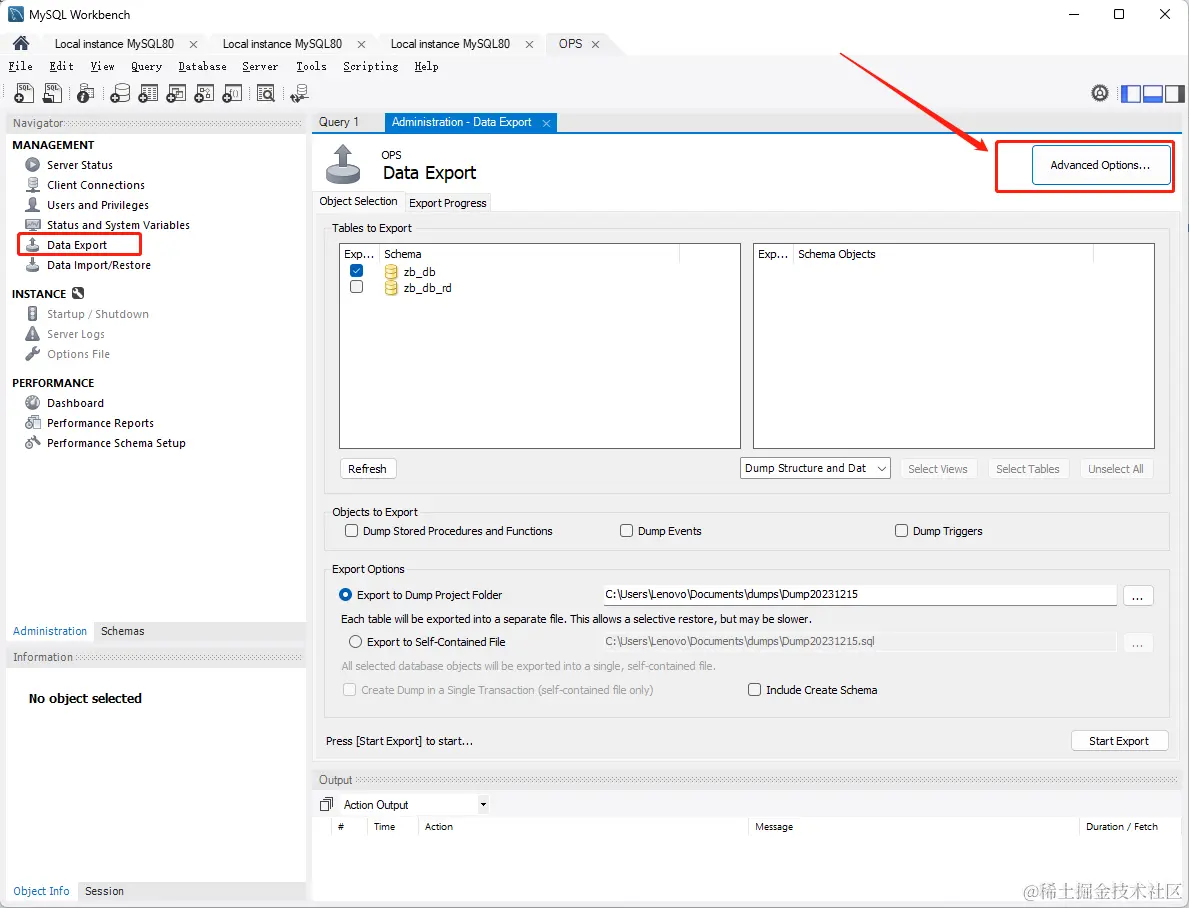This screenshot has height=908, width=1189.
Task: Open the Server menu
Action: pos(260,66)
